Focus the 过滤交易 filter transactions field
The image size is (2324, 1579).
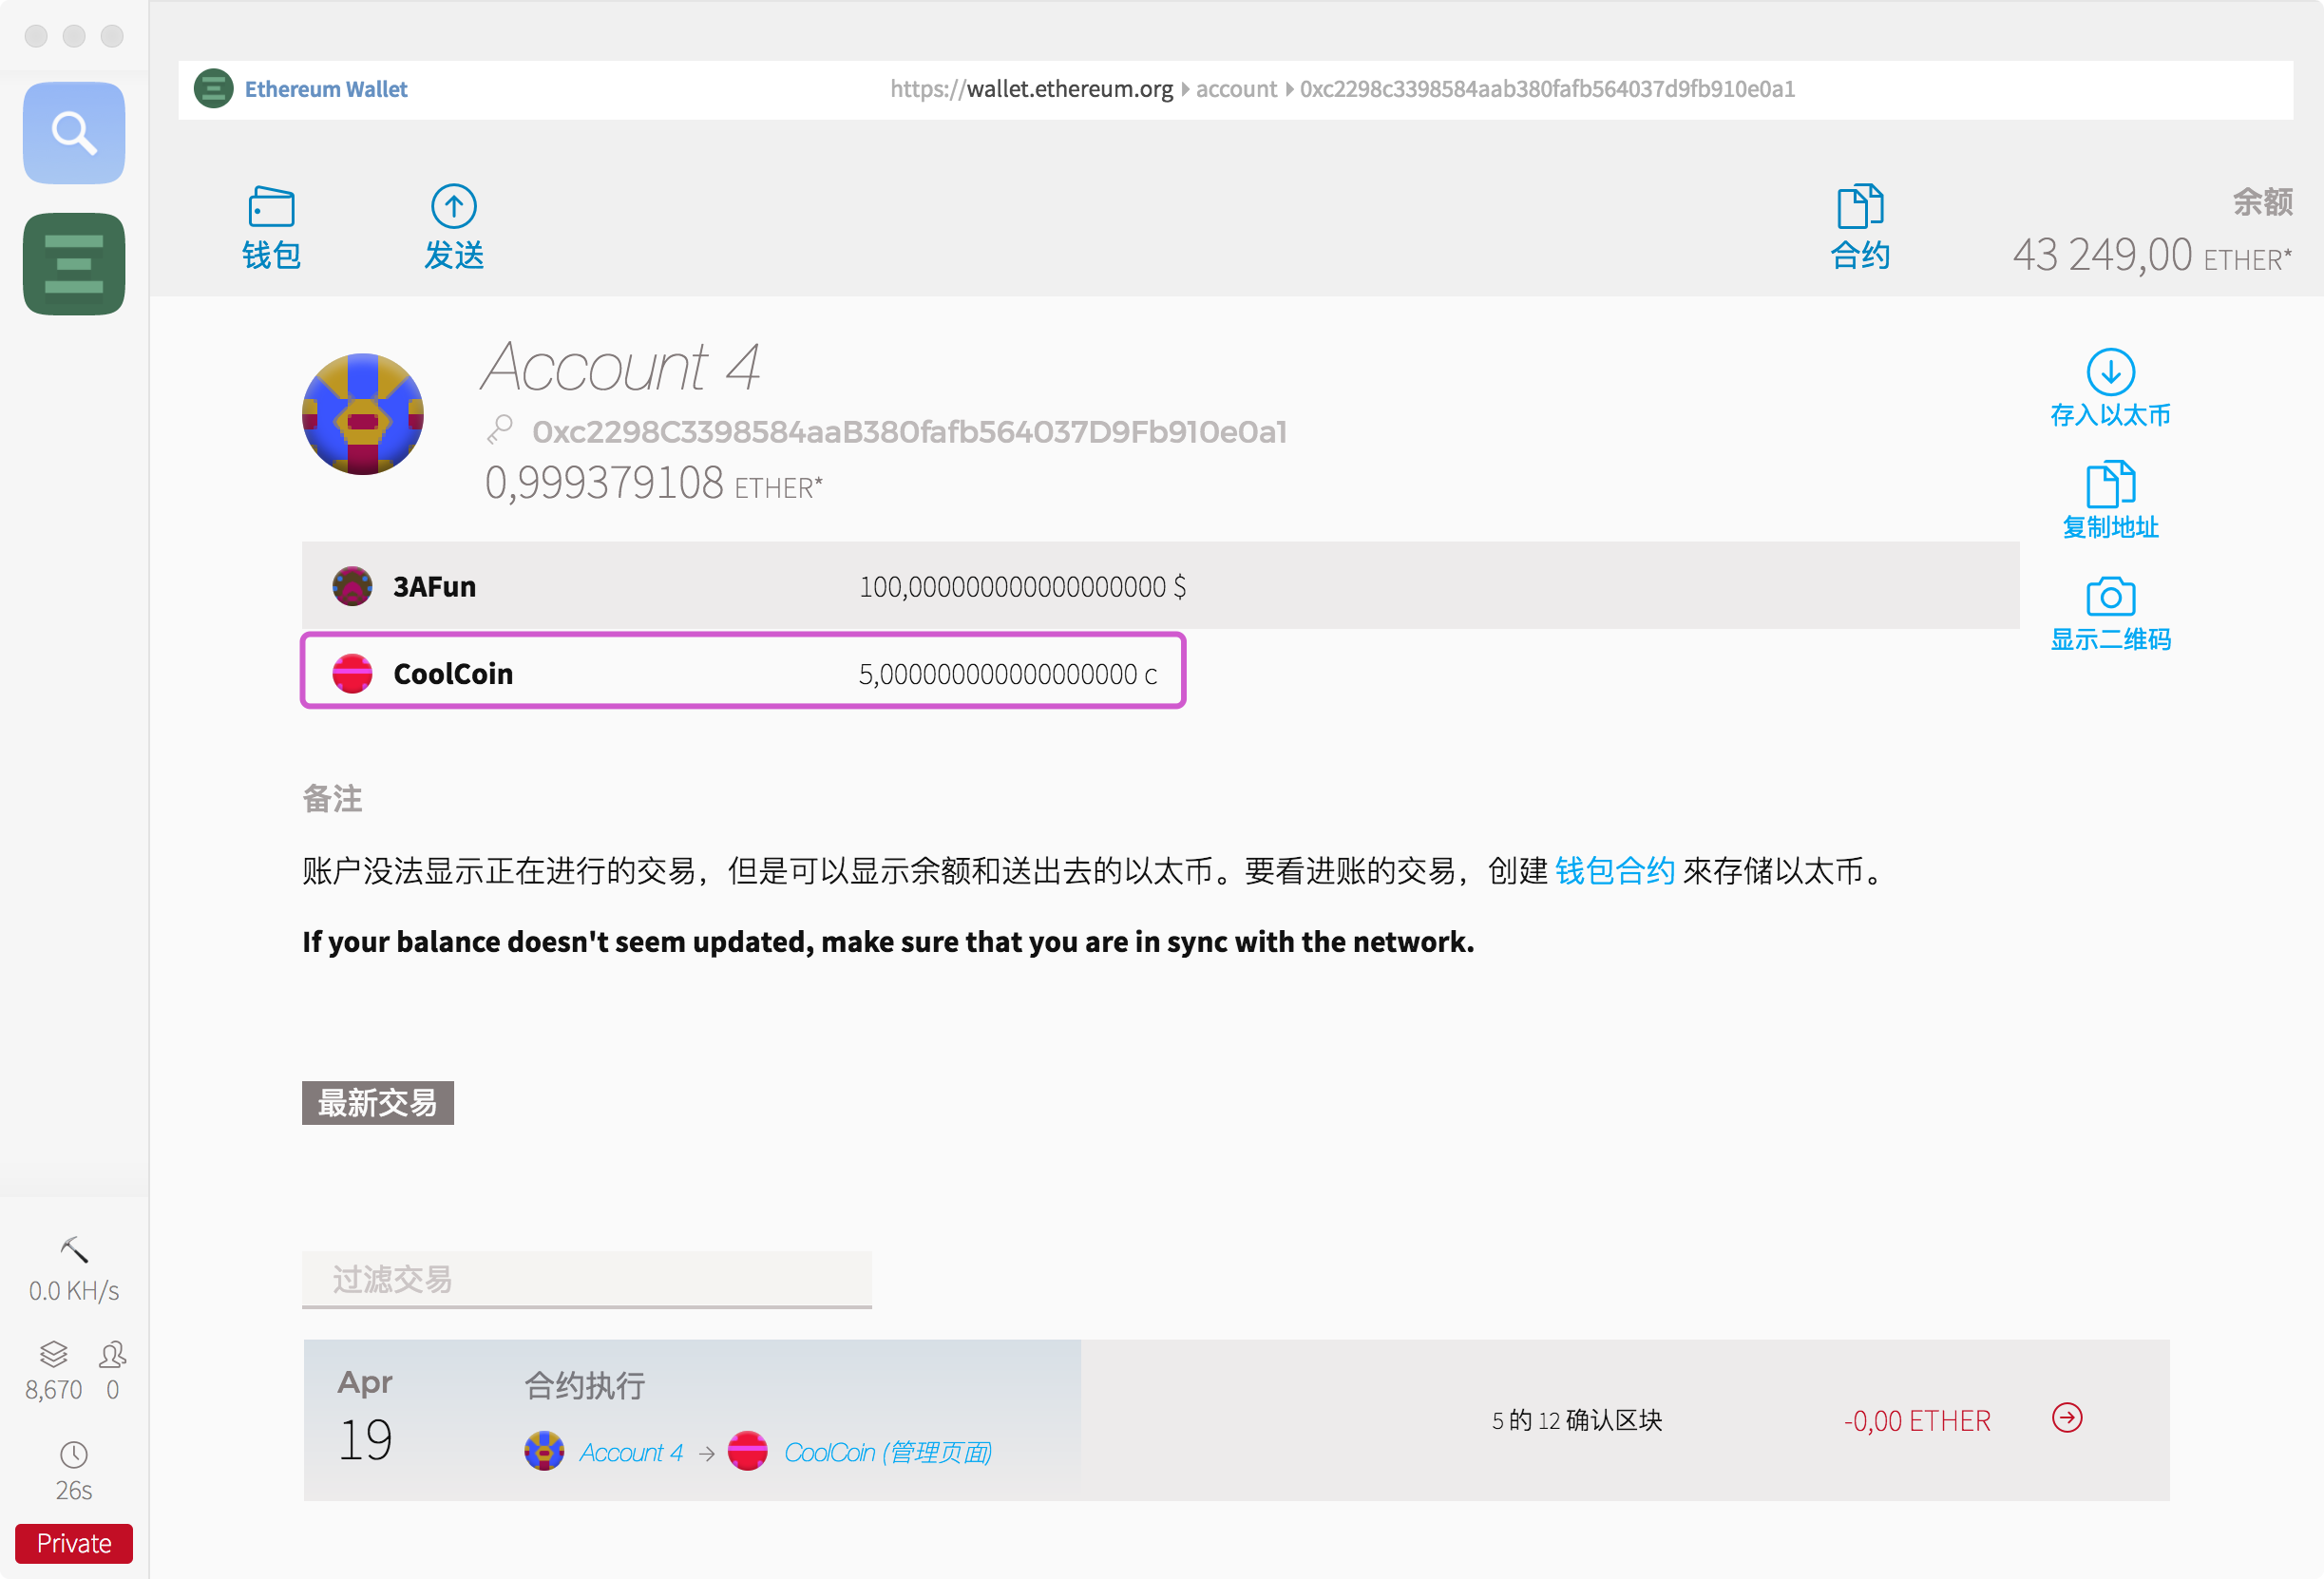587,1279
